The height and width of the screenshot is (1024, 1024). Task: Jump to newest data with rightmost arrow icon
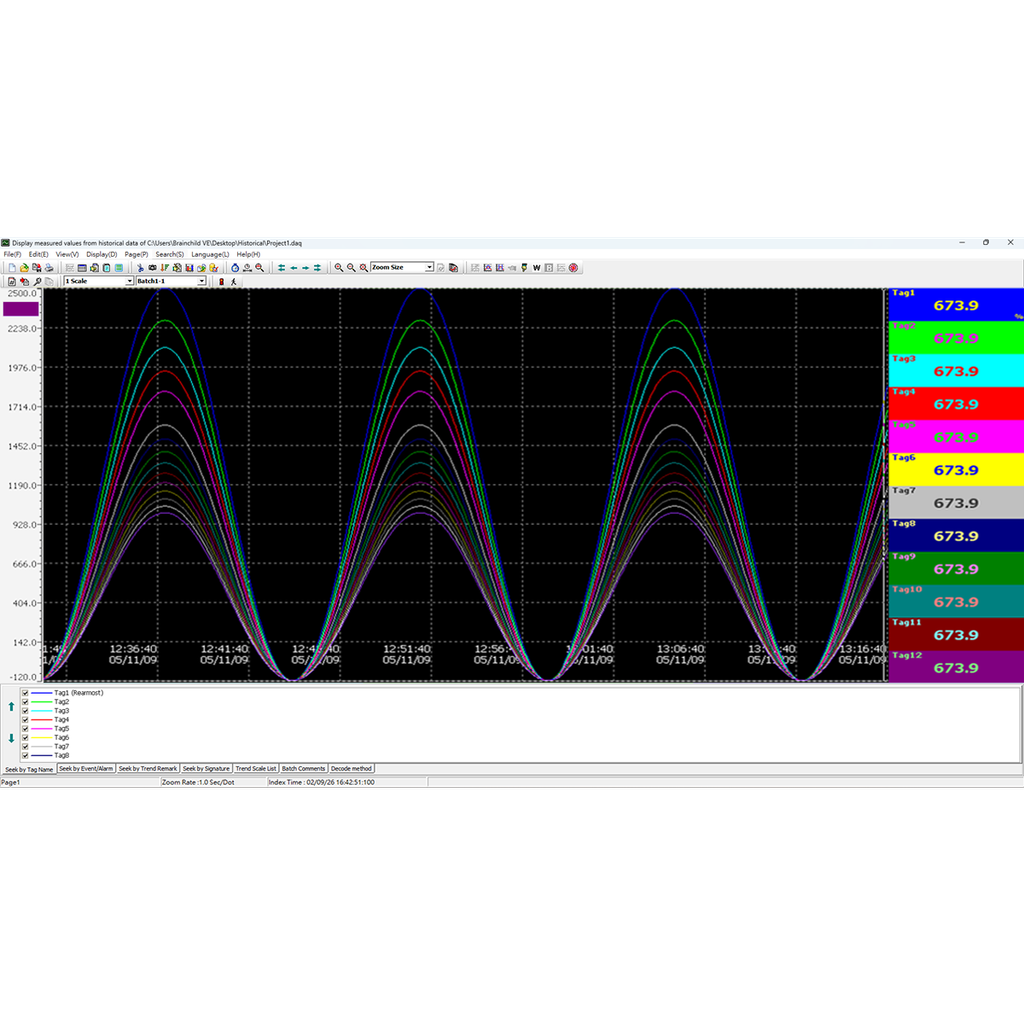(318, 267)
